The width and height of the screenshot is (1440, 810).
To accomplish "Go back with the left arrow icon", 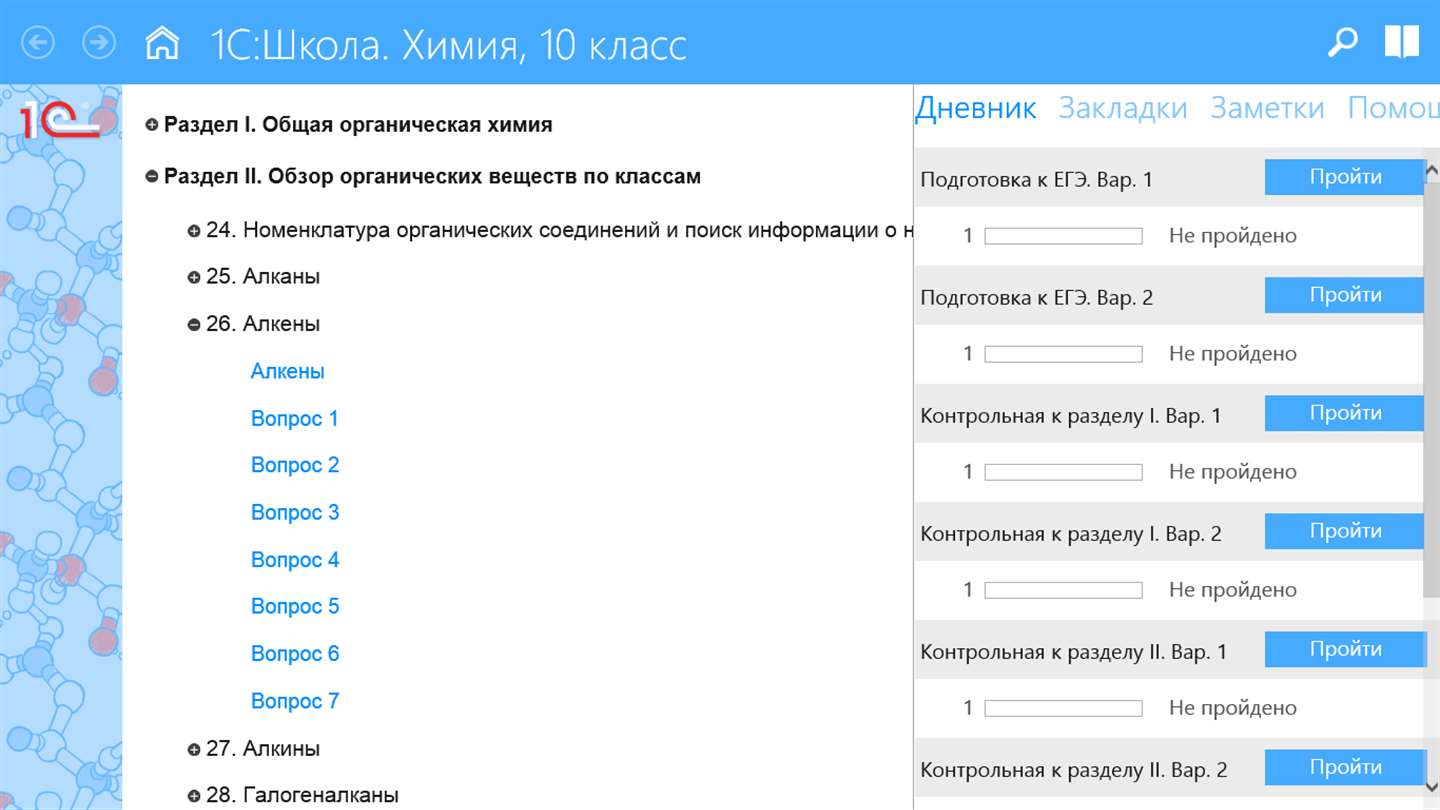I will pos(38,42).
